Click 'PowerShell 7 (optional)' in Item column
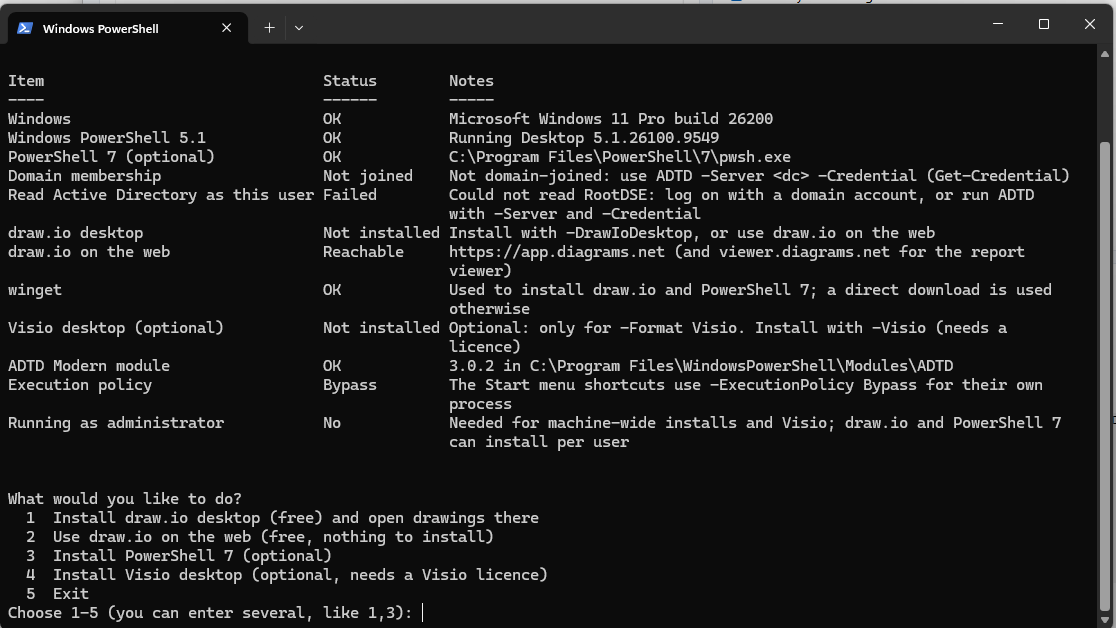Screen dimensions: 1116x628 click(x=111, y=157)
